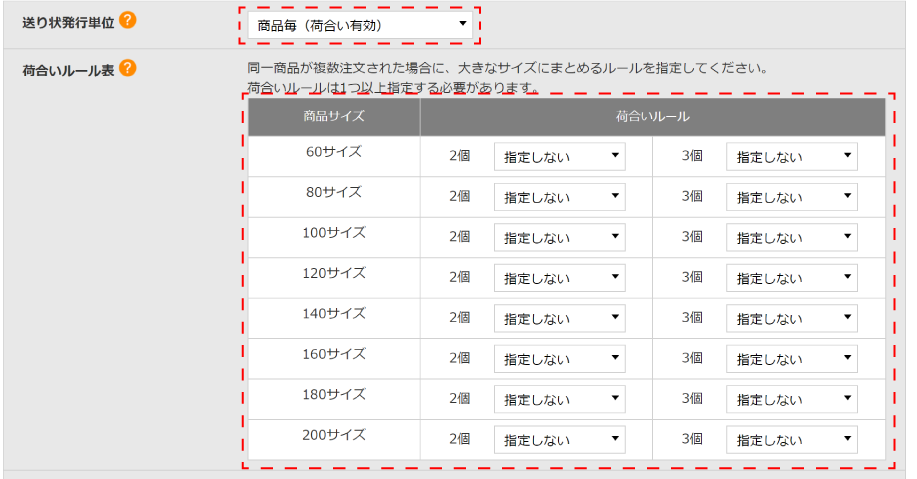Click the 100サイズ row label
Screen dimensions: 917x479
(334, 233)
